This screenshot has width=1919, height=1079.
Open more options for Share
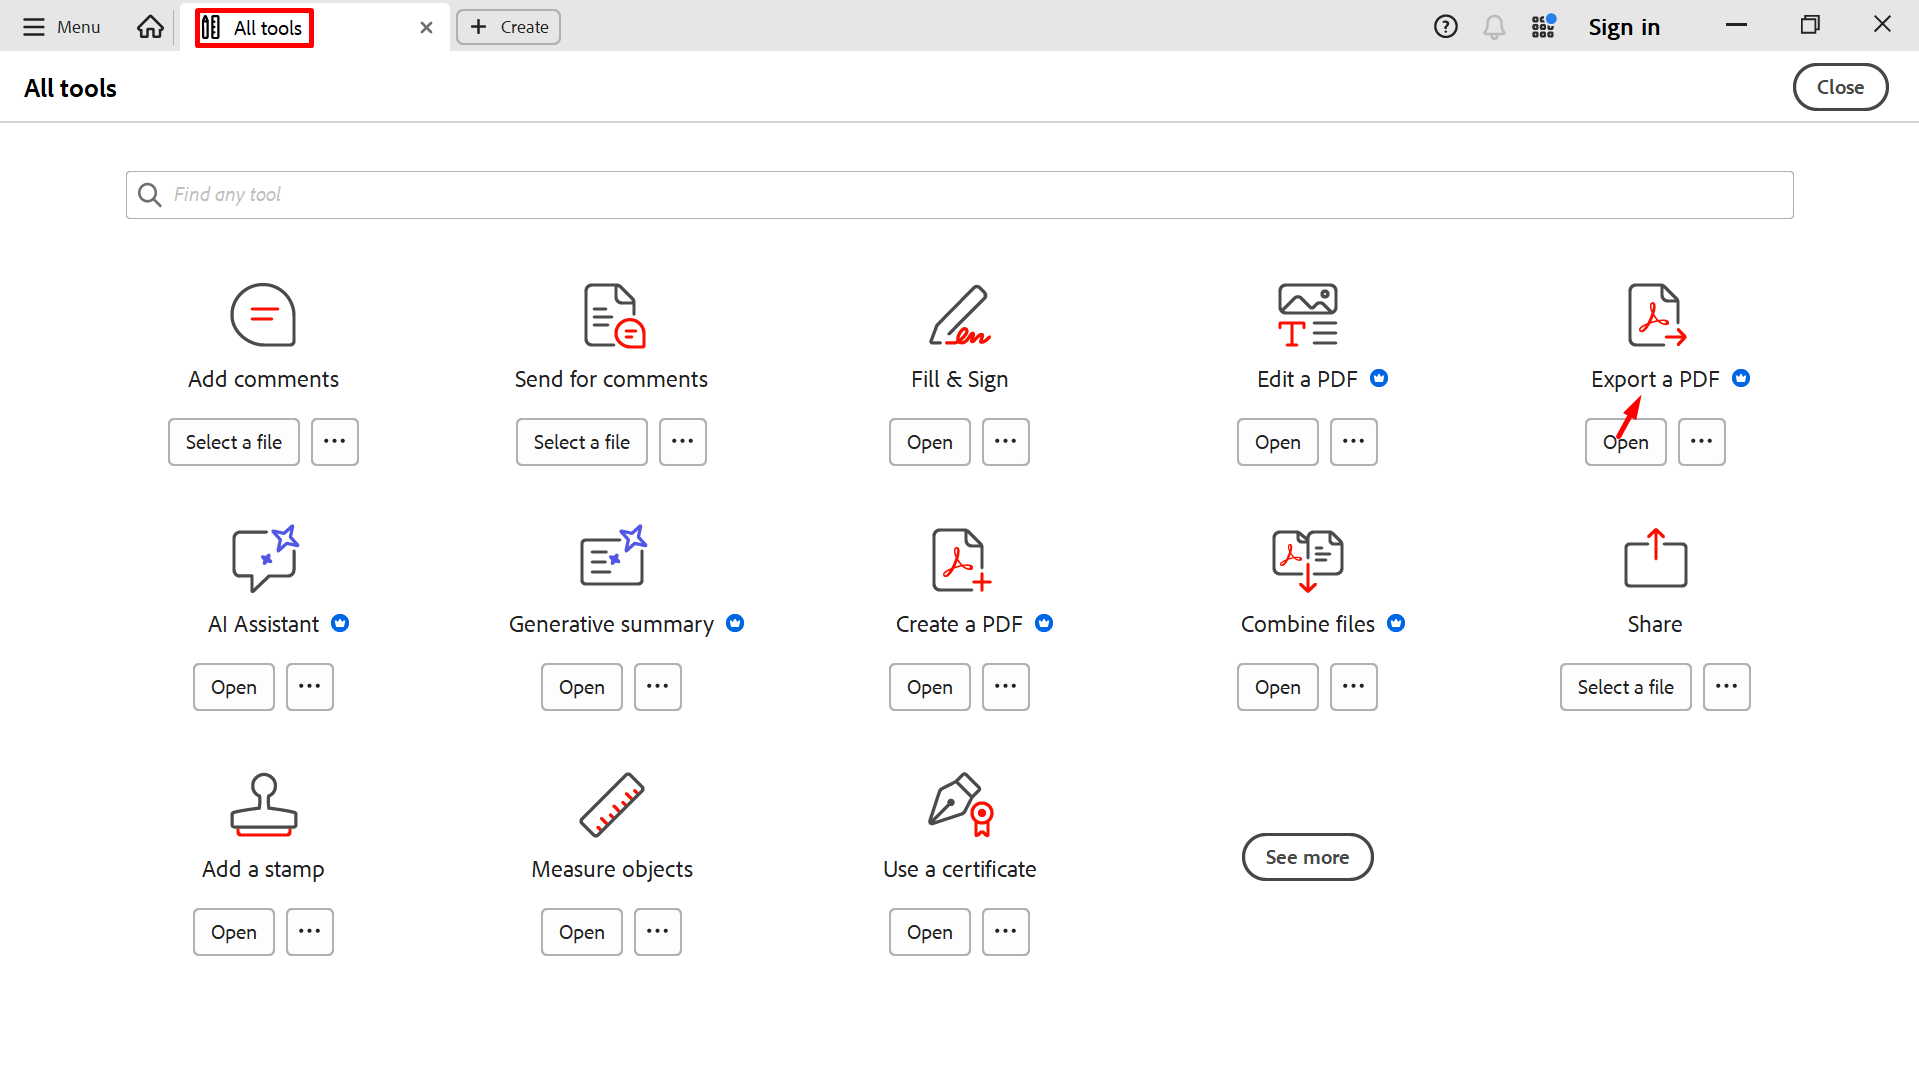tap(1727, 687)
